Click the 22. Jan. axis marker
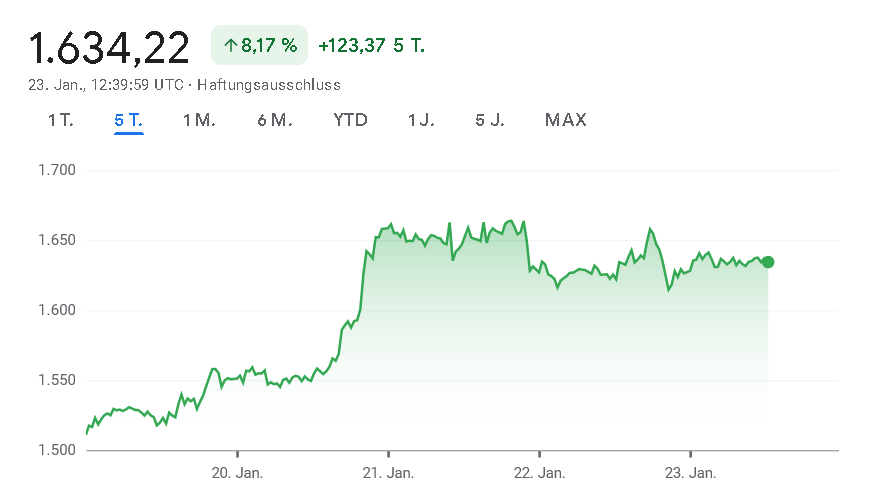Viewport: 883px width, 483px height. [539, 473]
